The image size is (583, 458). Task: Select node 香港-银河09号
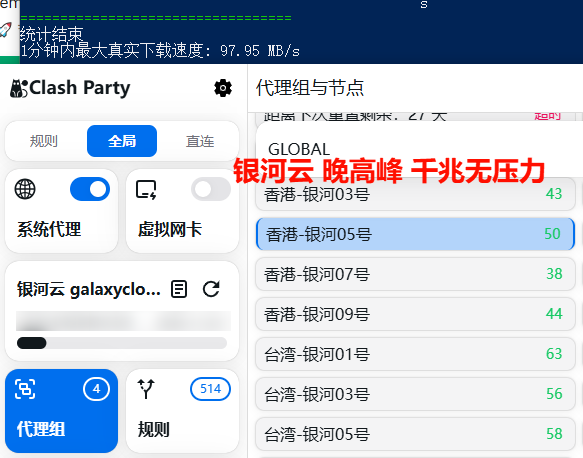415,314
